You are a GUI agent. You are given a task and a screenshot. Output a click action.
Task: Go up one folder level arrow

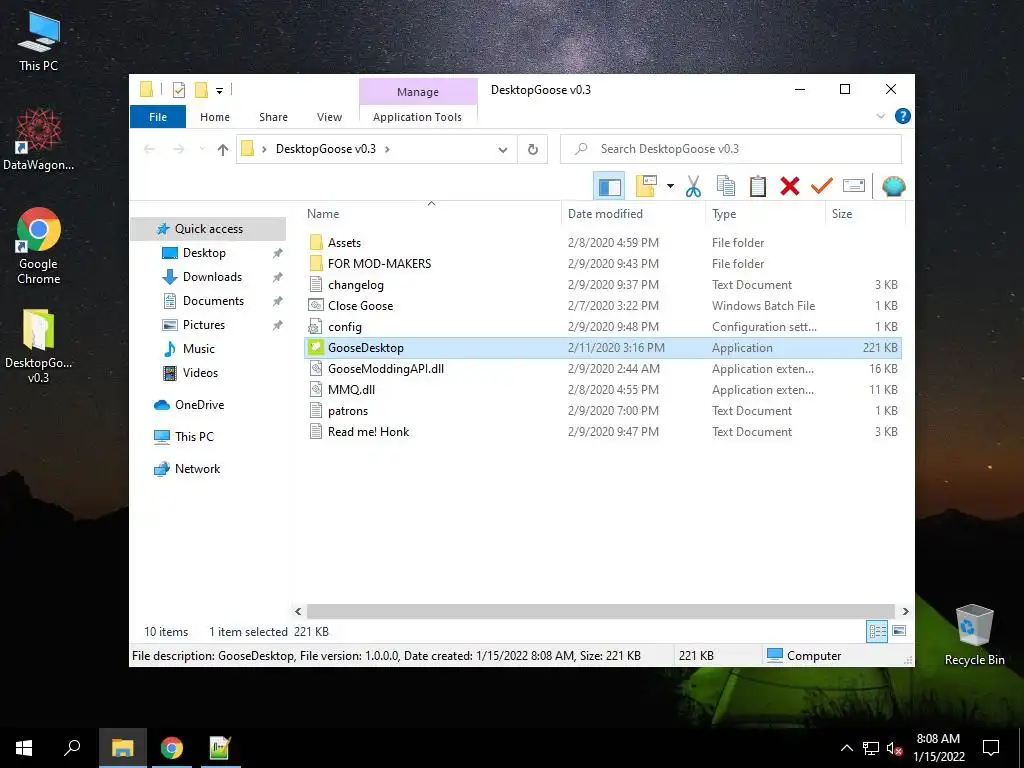point(223,150)
